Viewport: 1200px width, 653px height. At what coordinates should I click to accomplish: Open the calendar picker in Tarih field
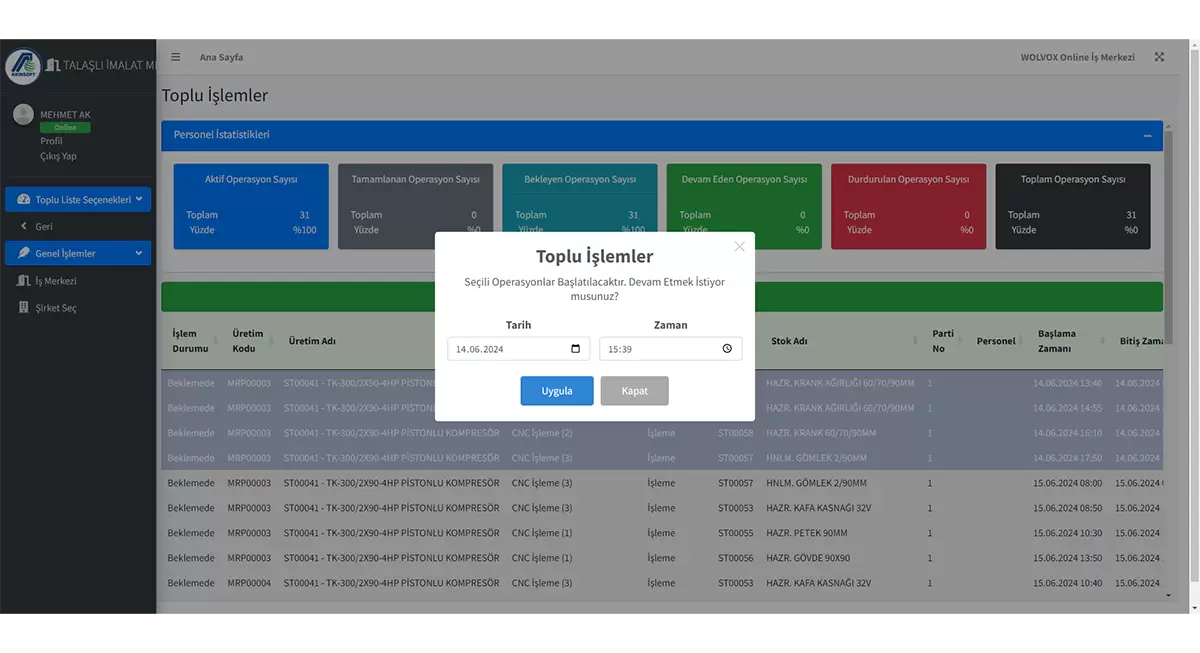(x=575, y=349)
